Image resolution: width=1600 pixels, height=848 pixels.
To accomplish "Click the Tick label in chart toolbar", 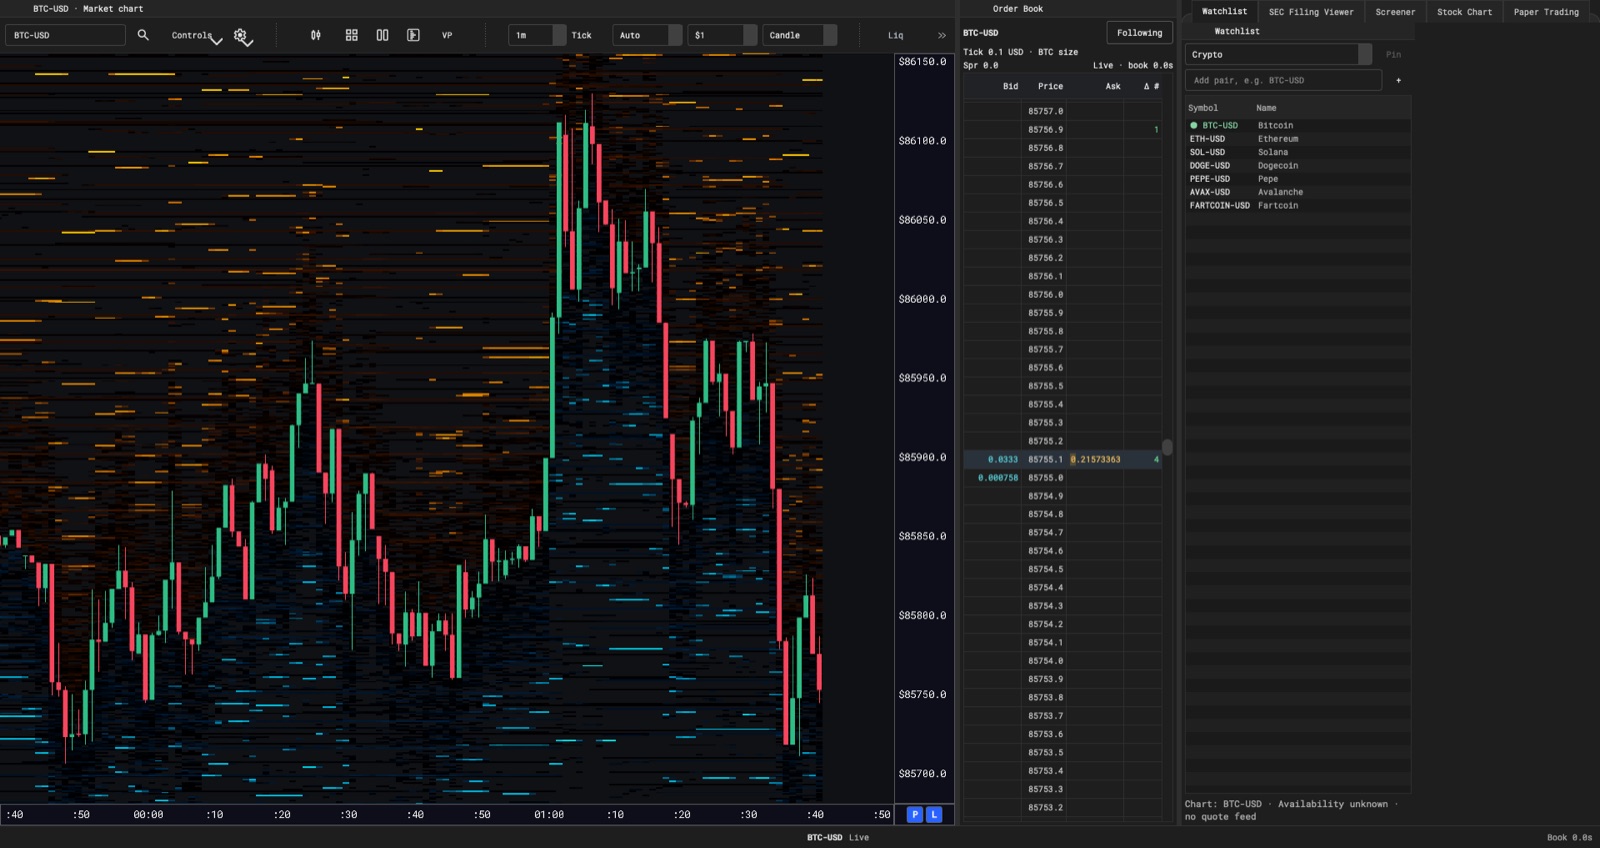I will [x=581, y=35].
